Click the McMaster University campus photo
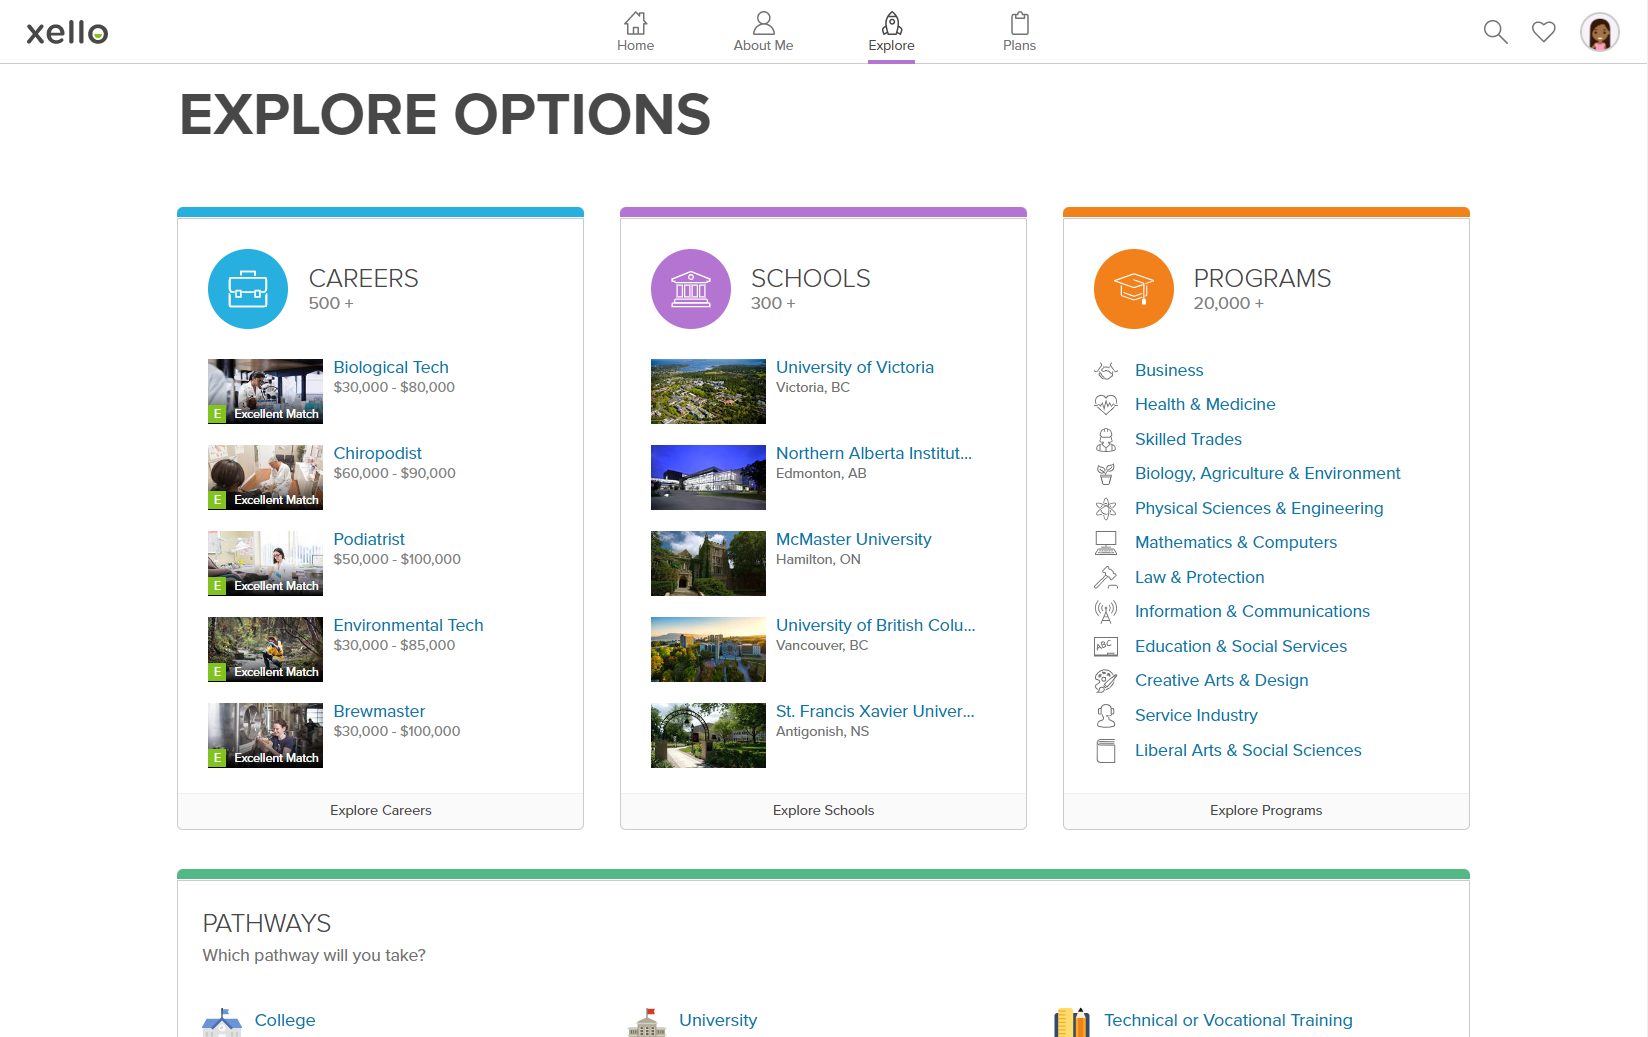Viewport: 1648px width, 1037px height. [708, 563]
